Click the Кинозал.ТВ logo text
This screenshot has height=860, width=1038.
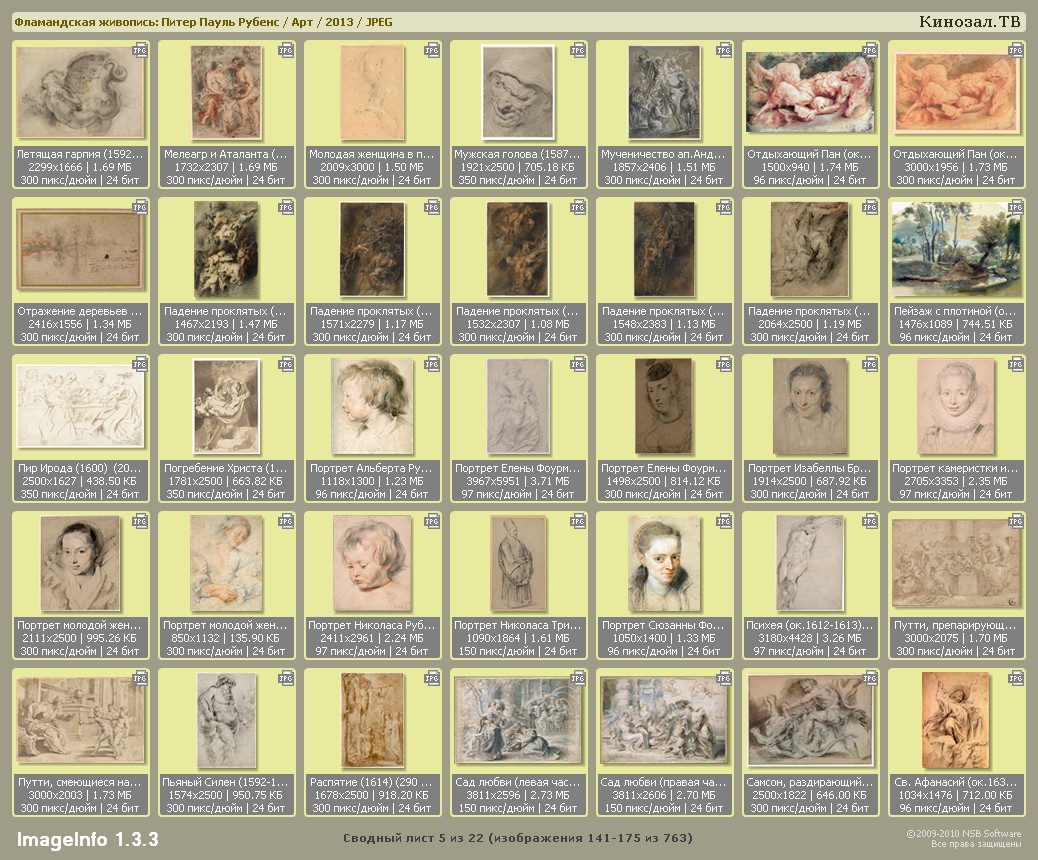(970, 22)
